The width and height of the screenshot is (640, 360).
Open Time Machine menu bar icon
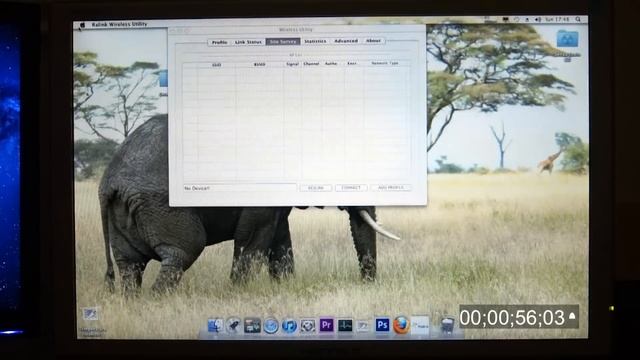click(x=517, y=20)
